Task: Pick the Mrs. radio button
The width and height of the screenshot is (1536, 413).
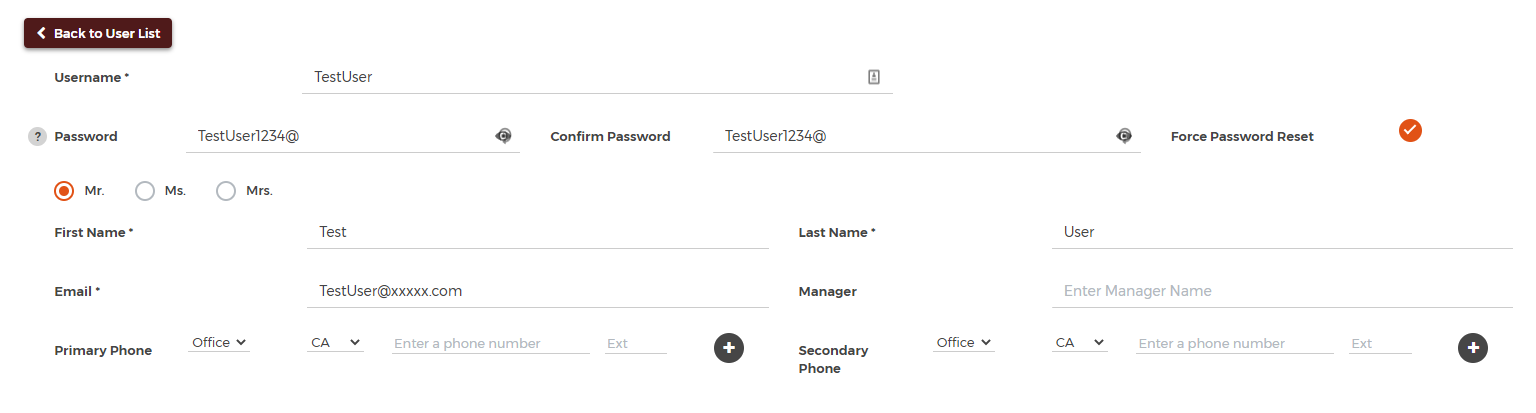Action: point(226,190)
